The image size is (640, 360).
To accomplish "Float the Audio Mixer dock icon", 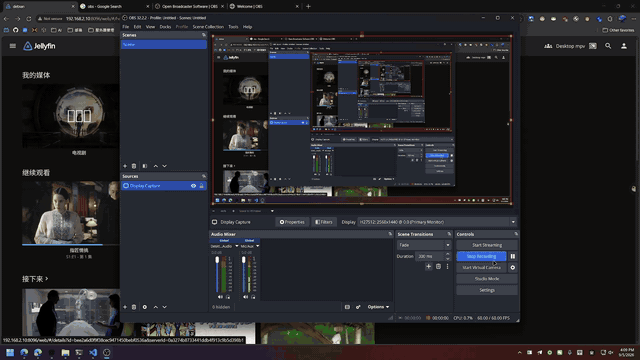I will [x=390, y=234].
